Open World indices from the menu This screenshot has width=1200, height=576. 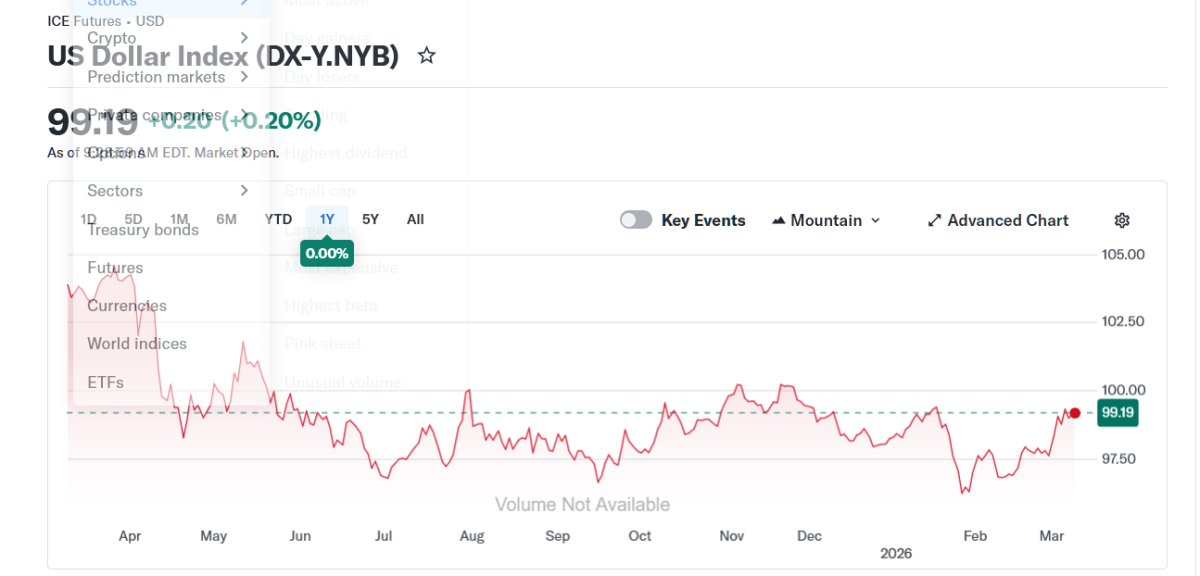pyautogui.click(x=137, y=344)
